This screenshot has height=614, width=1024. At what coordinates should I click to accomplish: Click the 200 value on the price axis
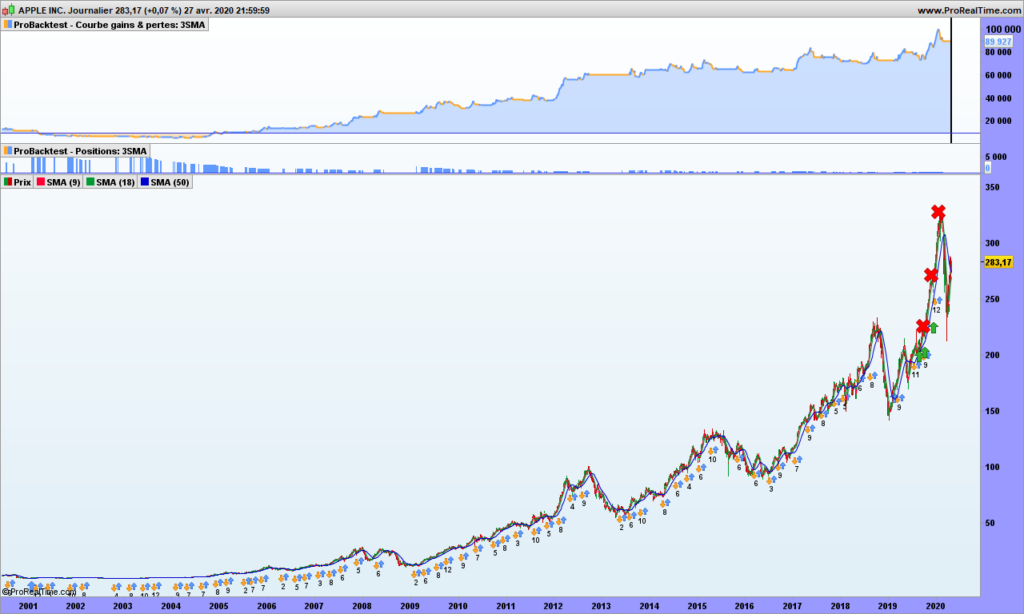(992, 355)
